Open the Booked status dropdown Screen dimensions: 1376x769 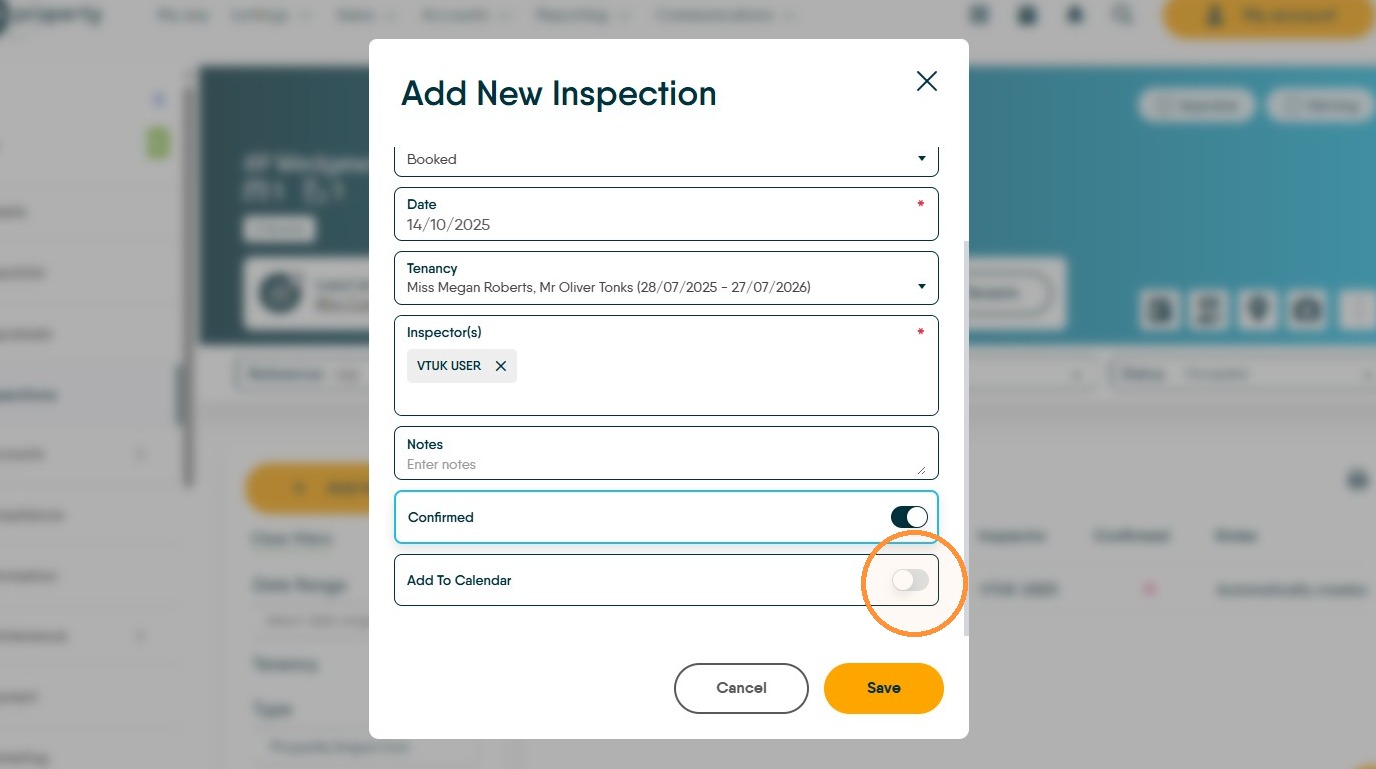[x=666, y=160]
